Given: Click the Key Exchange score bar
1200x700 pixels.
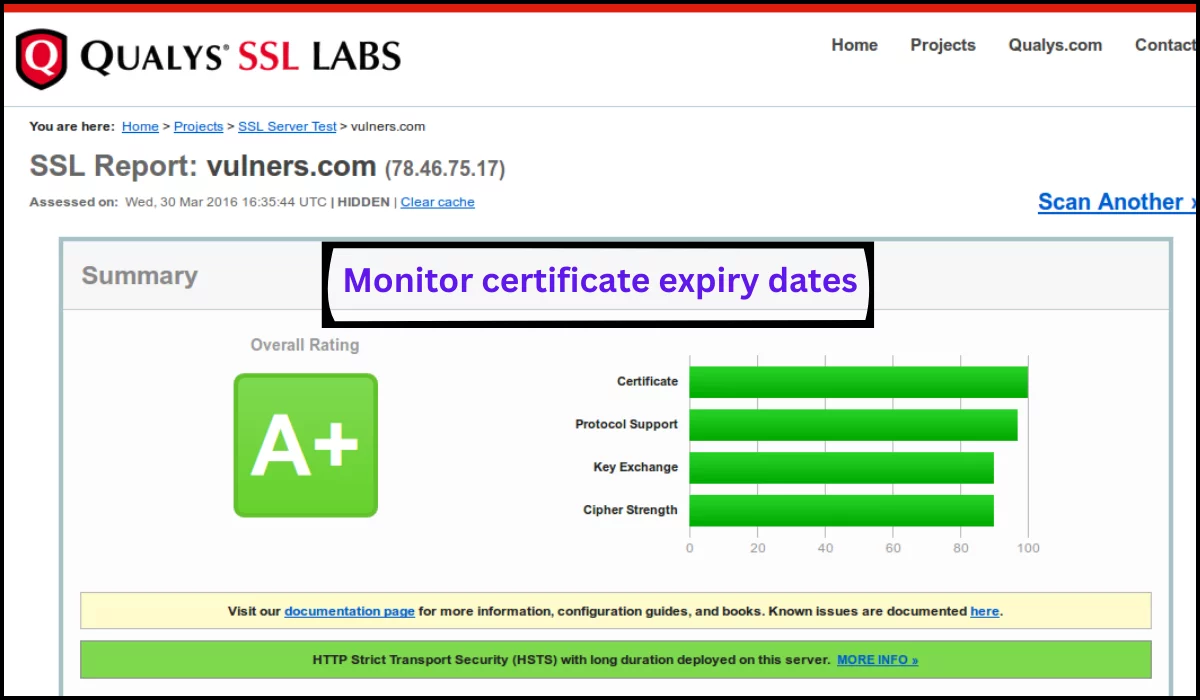Looking at the screenshot, I should (x=841, y=468).
